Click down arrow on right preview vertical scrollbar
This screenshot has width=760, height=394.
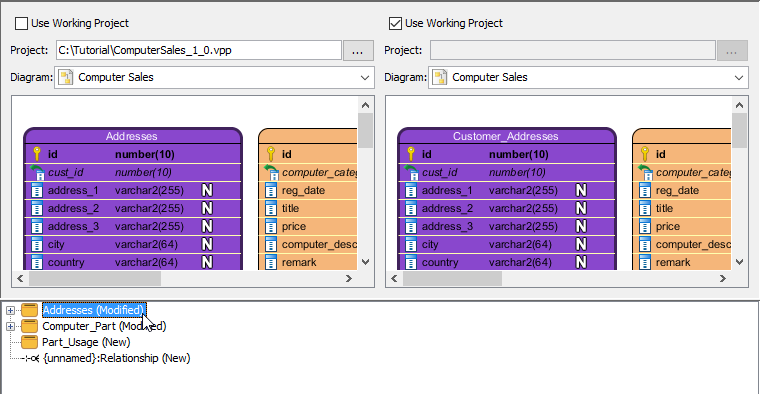tap(740, 262)
